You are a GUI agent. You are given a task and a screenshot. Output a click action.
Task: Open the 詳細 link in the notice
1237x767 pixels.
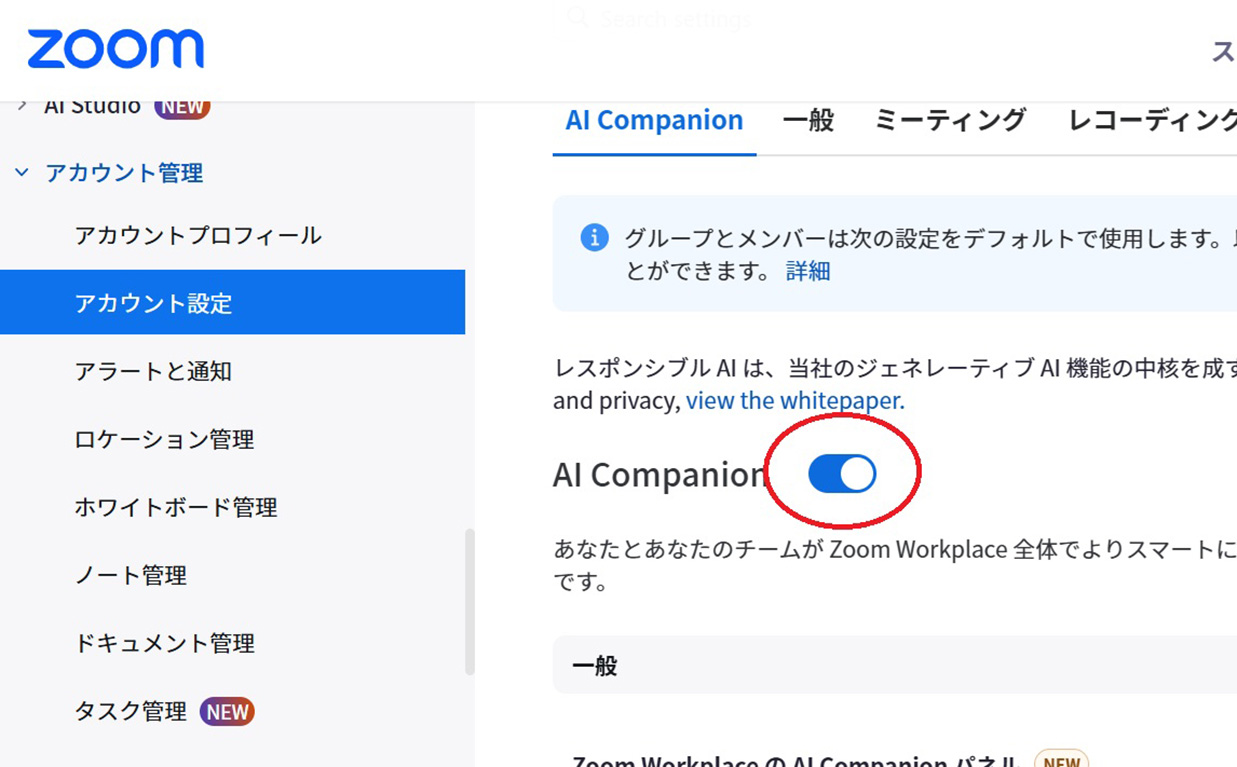[808, 271]
